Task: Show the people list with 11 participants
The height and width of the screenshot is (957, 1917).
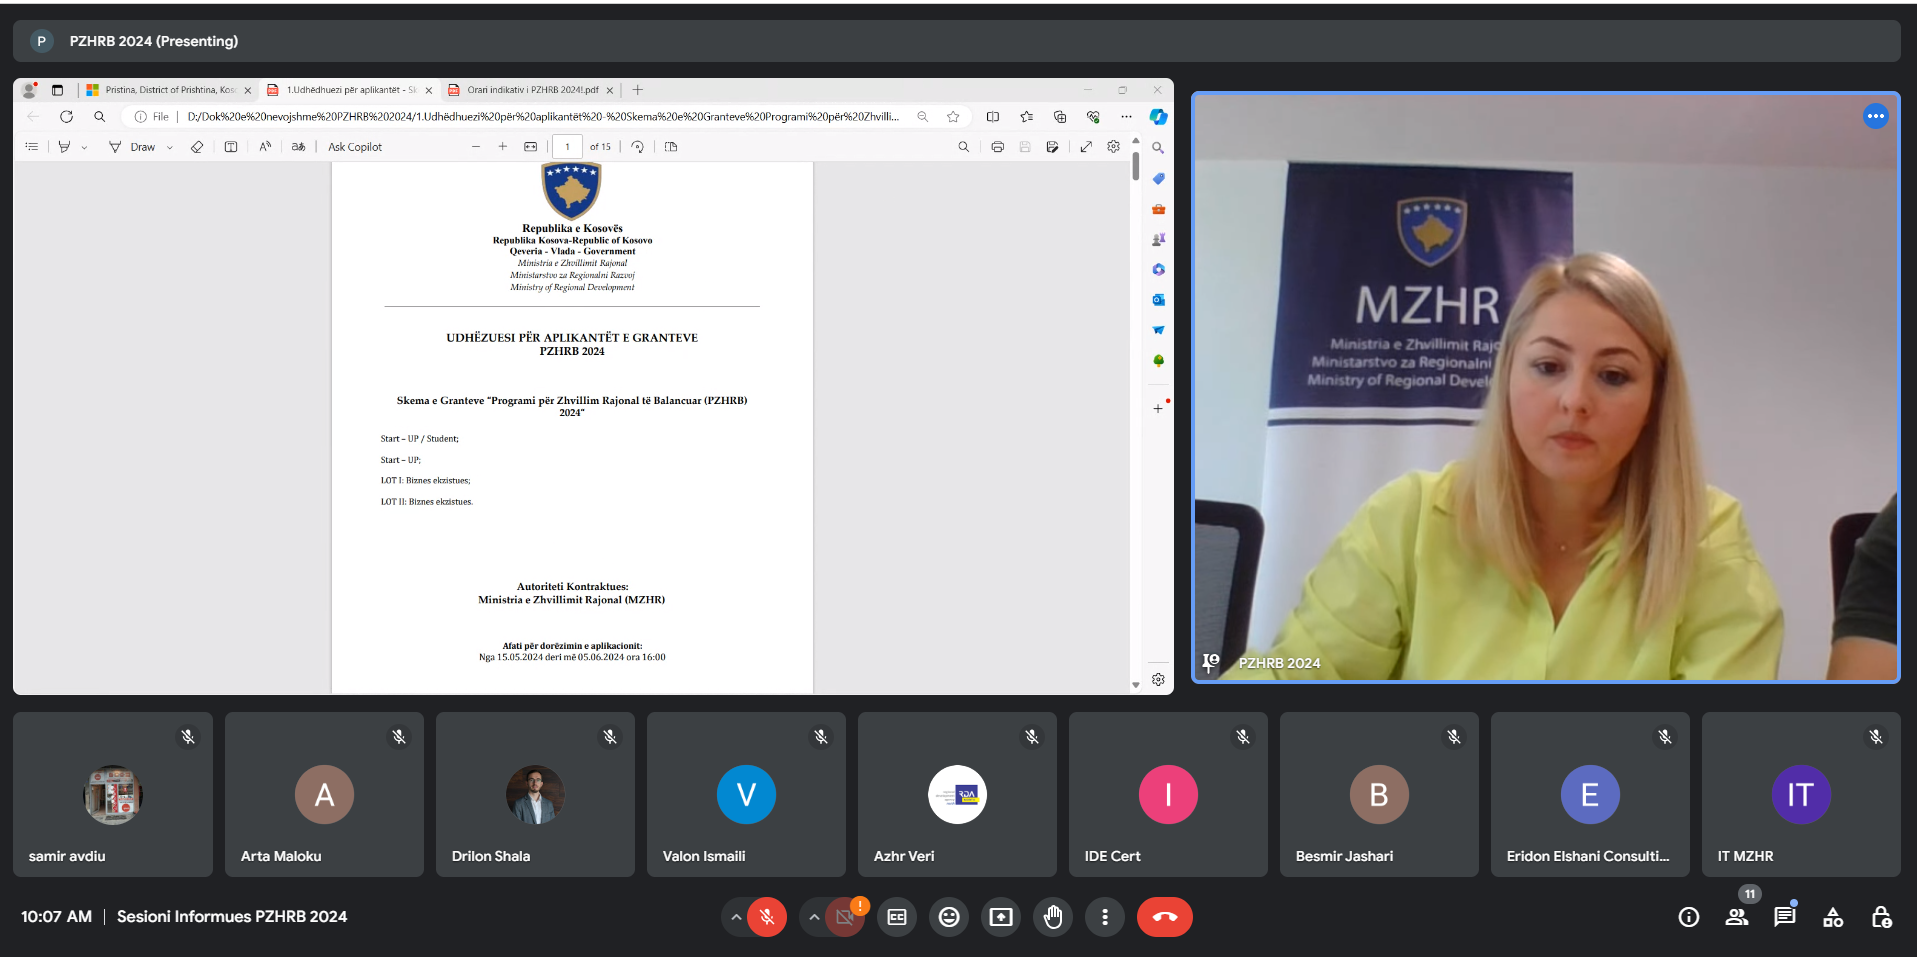Action: pos(1737,917)
